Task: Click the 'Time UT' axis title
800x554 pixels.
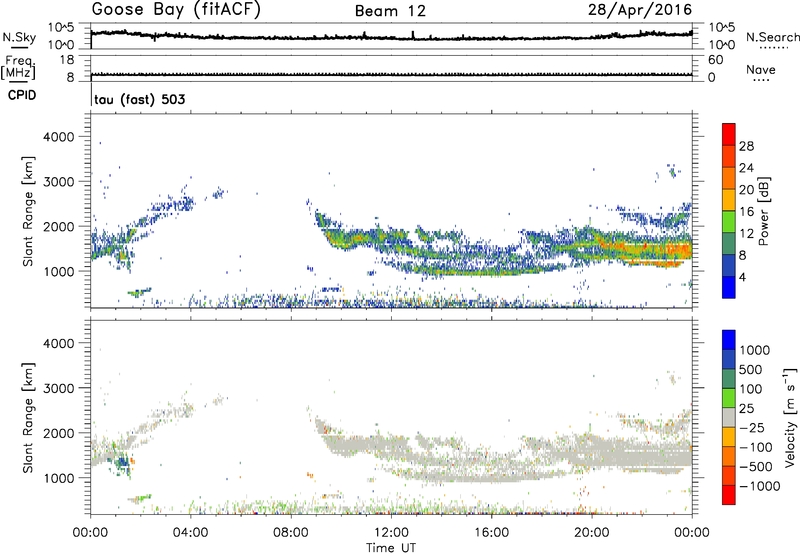Action: click(x=391, y=548)
